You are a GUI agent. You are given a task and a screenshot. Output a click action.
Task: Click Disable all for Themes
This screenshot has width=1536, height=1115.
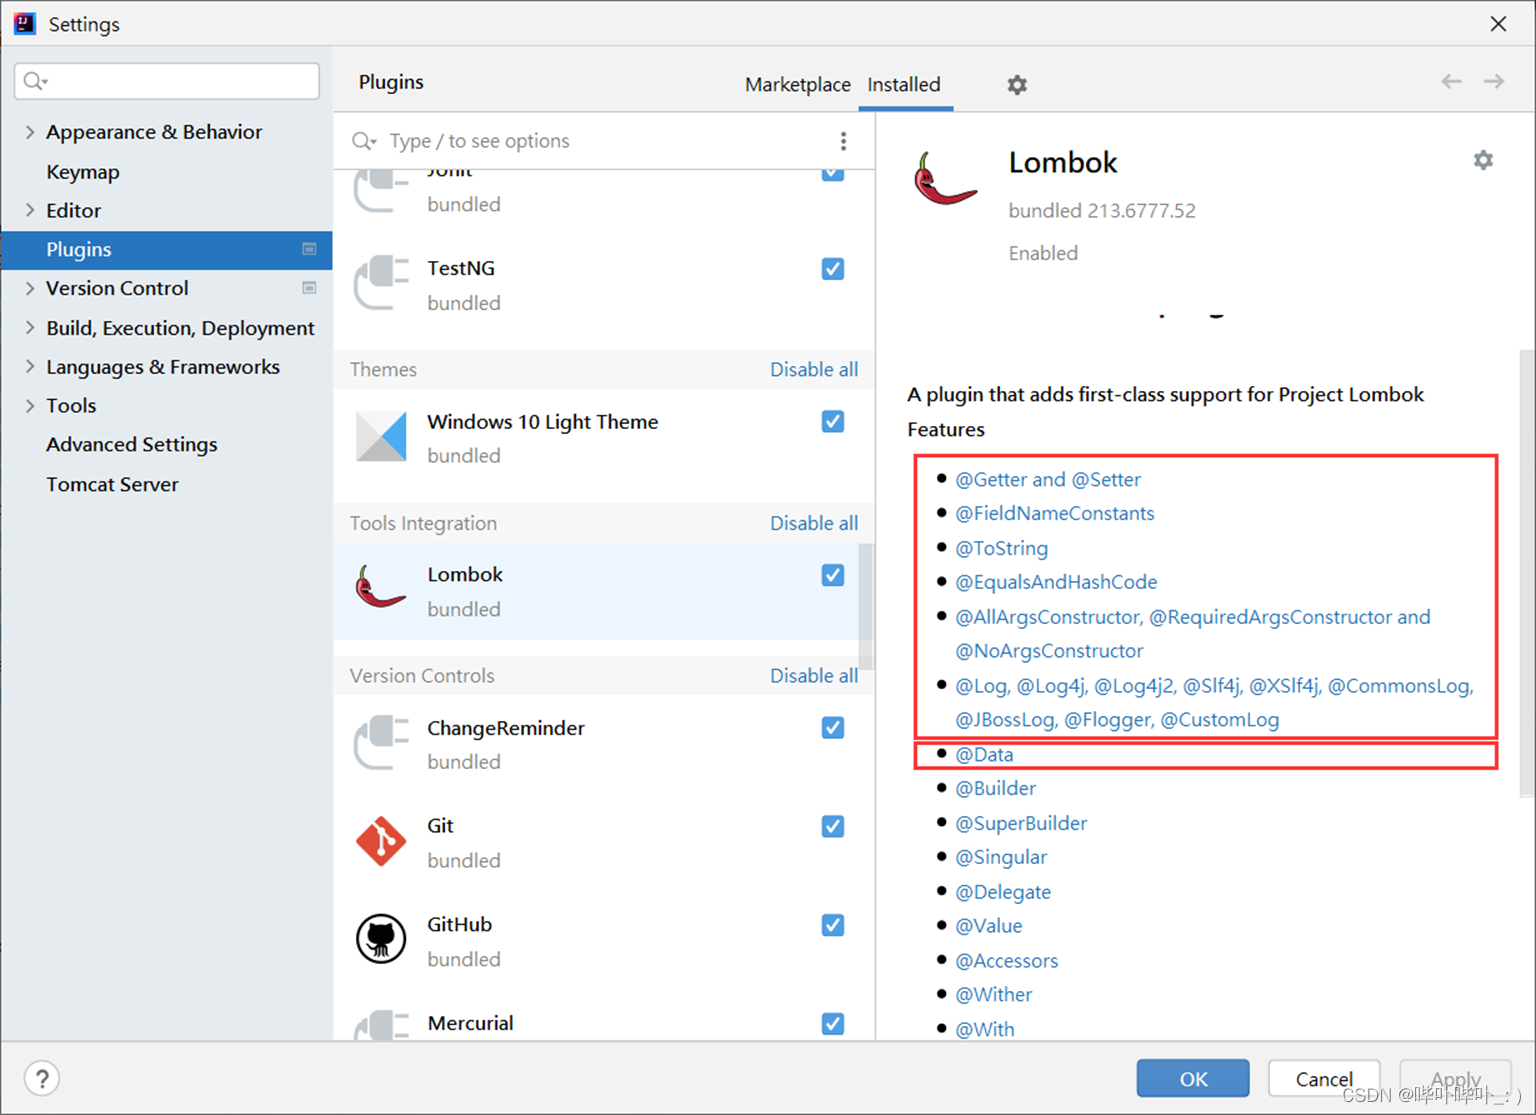pyautogui.click(x=814, y=369)
